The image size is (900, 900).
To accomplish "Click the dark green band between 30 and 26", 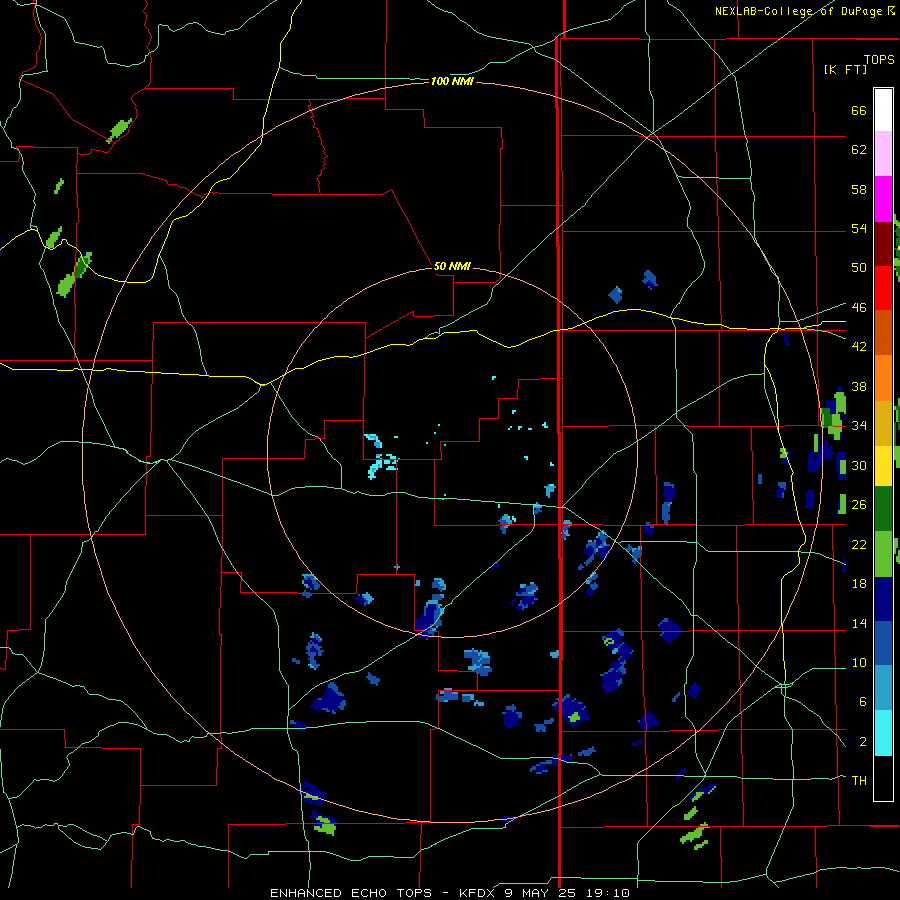I will pyautogui.click(x=883, y=509).
